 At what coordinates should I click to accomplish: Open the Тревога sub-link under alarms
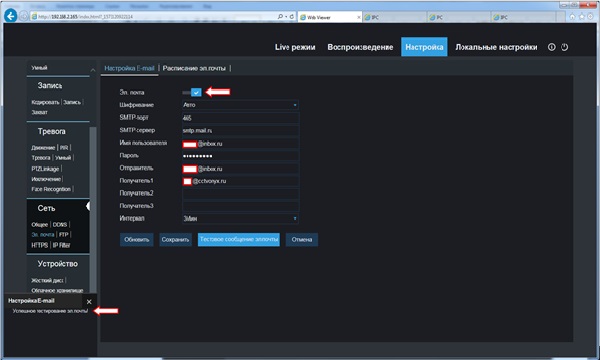click(41, 158)
